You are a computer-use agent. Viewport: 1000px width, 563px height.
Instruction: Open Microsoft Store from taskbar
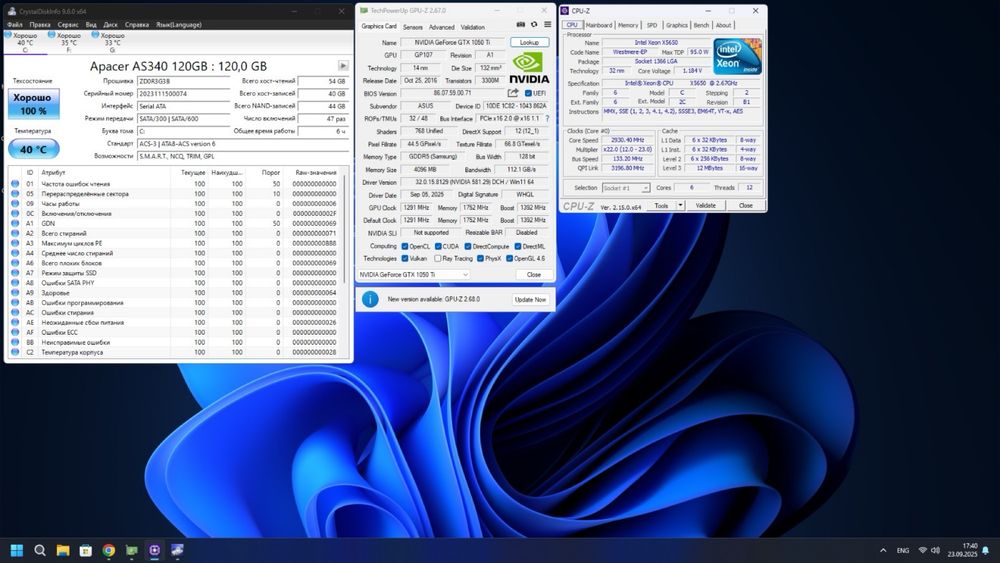85,550
